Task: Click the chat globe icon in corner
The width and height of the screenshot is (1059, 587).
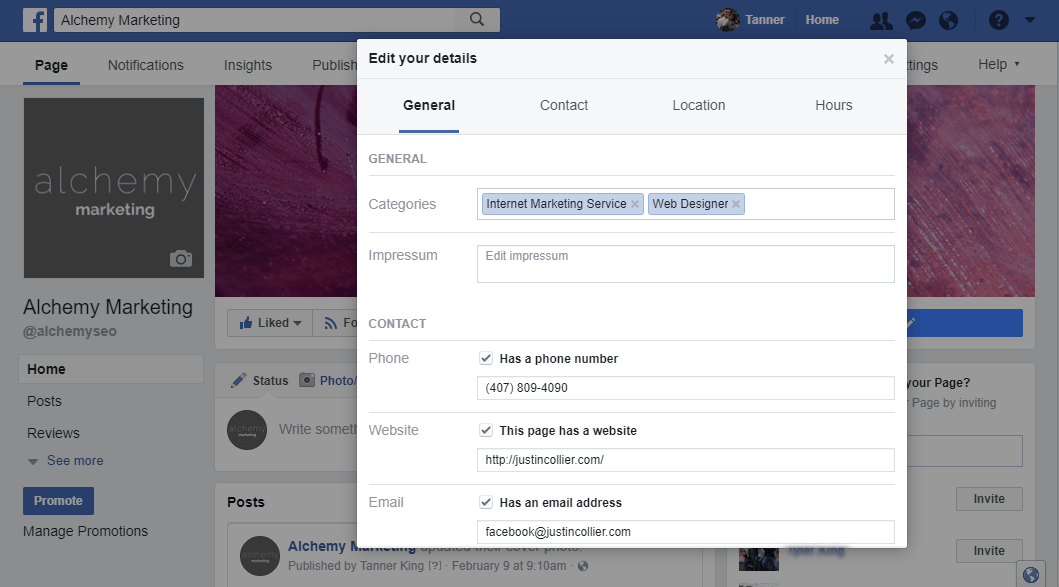Action: pyautogui.click(x=1031, y=575)
